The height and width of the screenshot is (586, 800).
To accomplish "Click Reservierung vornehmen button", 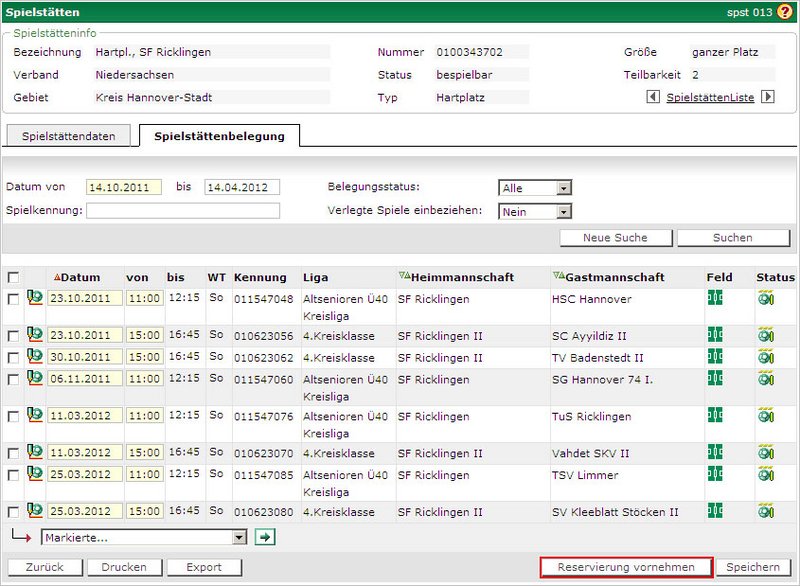I will pyautogui.click(x=626, y=567).
